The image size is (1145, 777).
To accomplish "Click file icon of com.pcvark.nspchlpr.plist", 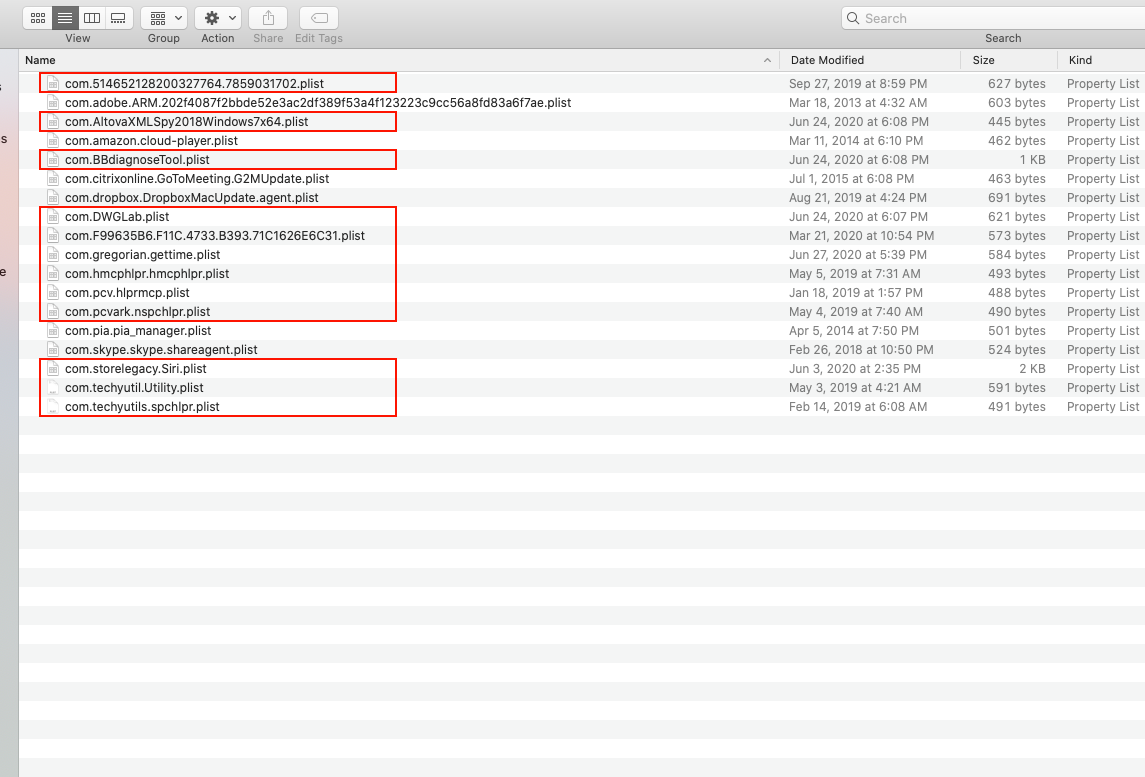I will coord(53,311).
